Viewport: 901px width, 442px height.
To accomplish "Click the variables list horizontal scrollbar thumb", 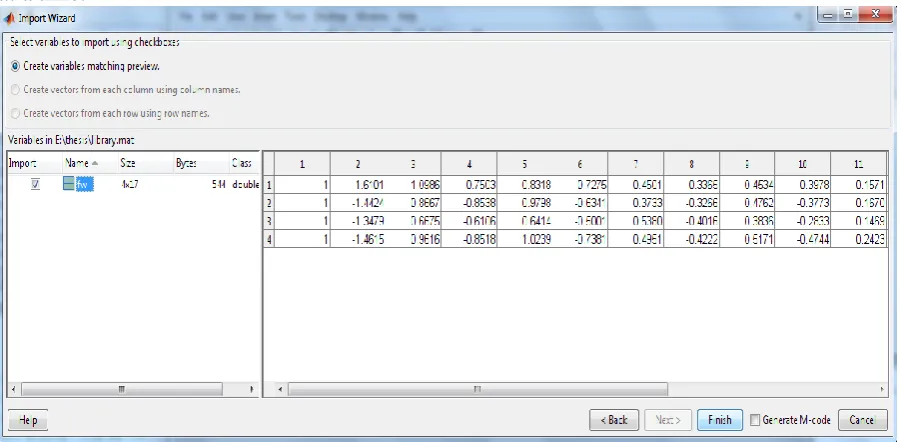I will click(x=121, y=389).
